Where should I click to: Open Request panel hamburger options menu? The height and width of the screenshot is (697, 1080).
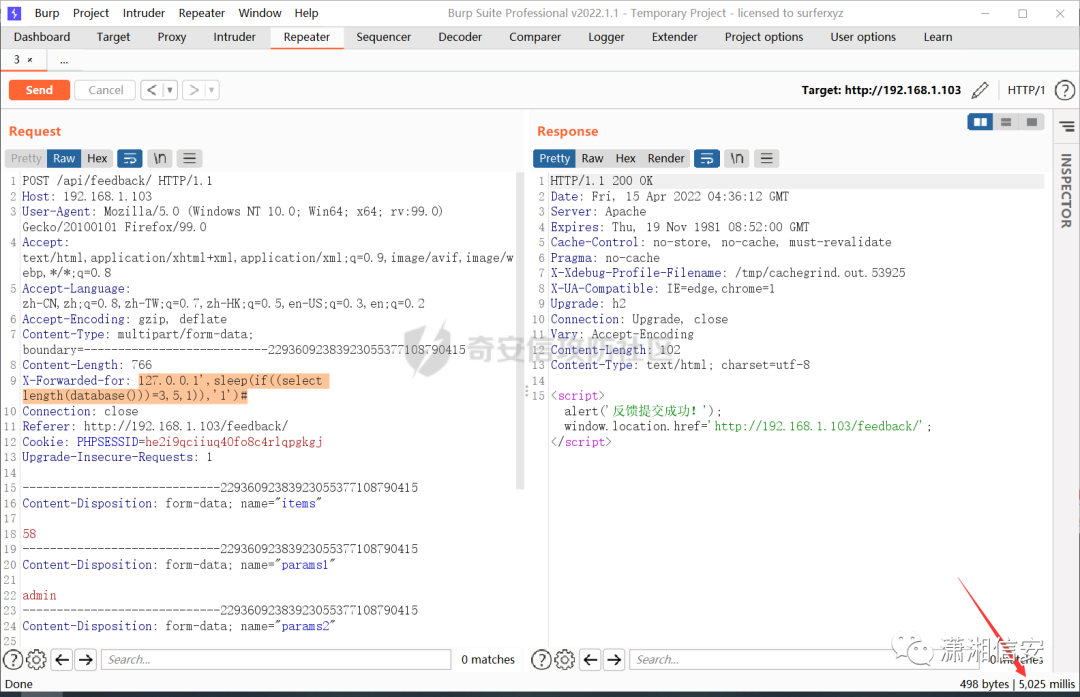click(189, 158)
